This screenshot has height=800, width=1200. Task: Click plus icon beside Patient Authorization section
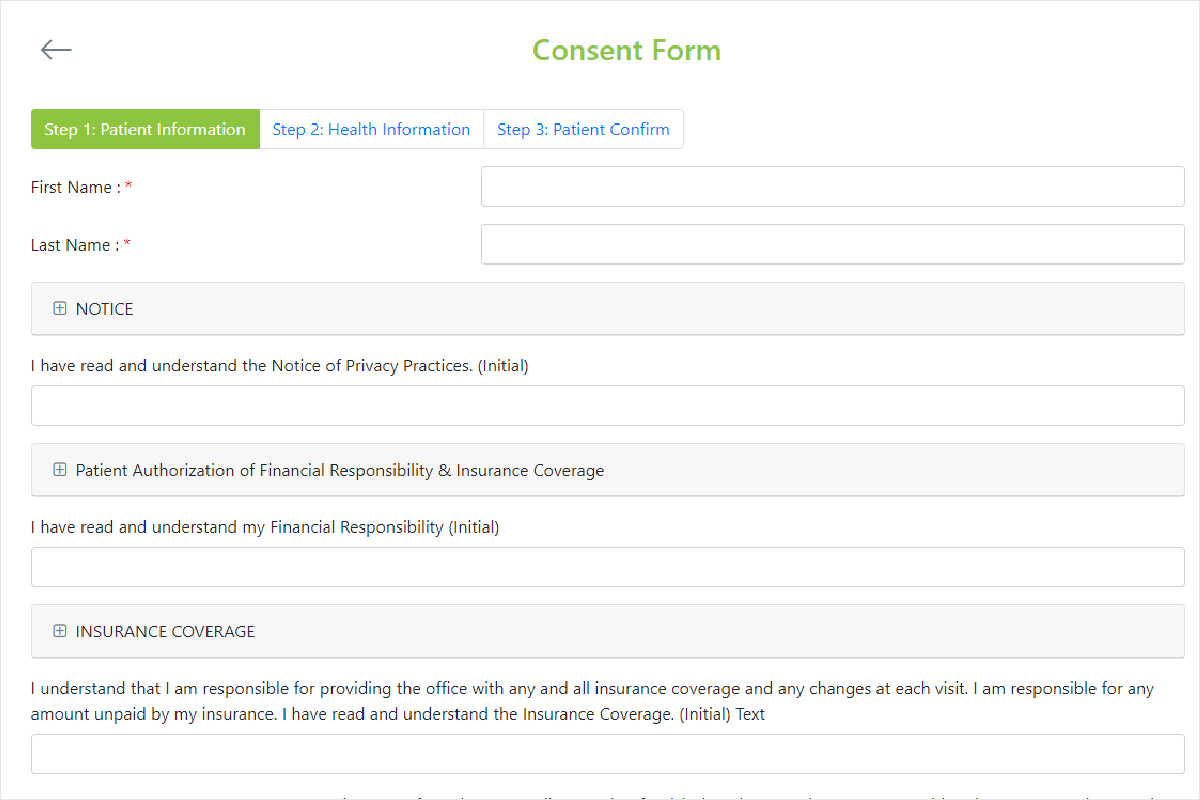click(60, 470)
